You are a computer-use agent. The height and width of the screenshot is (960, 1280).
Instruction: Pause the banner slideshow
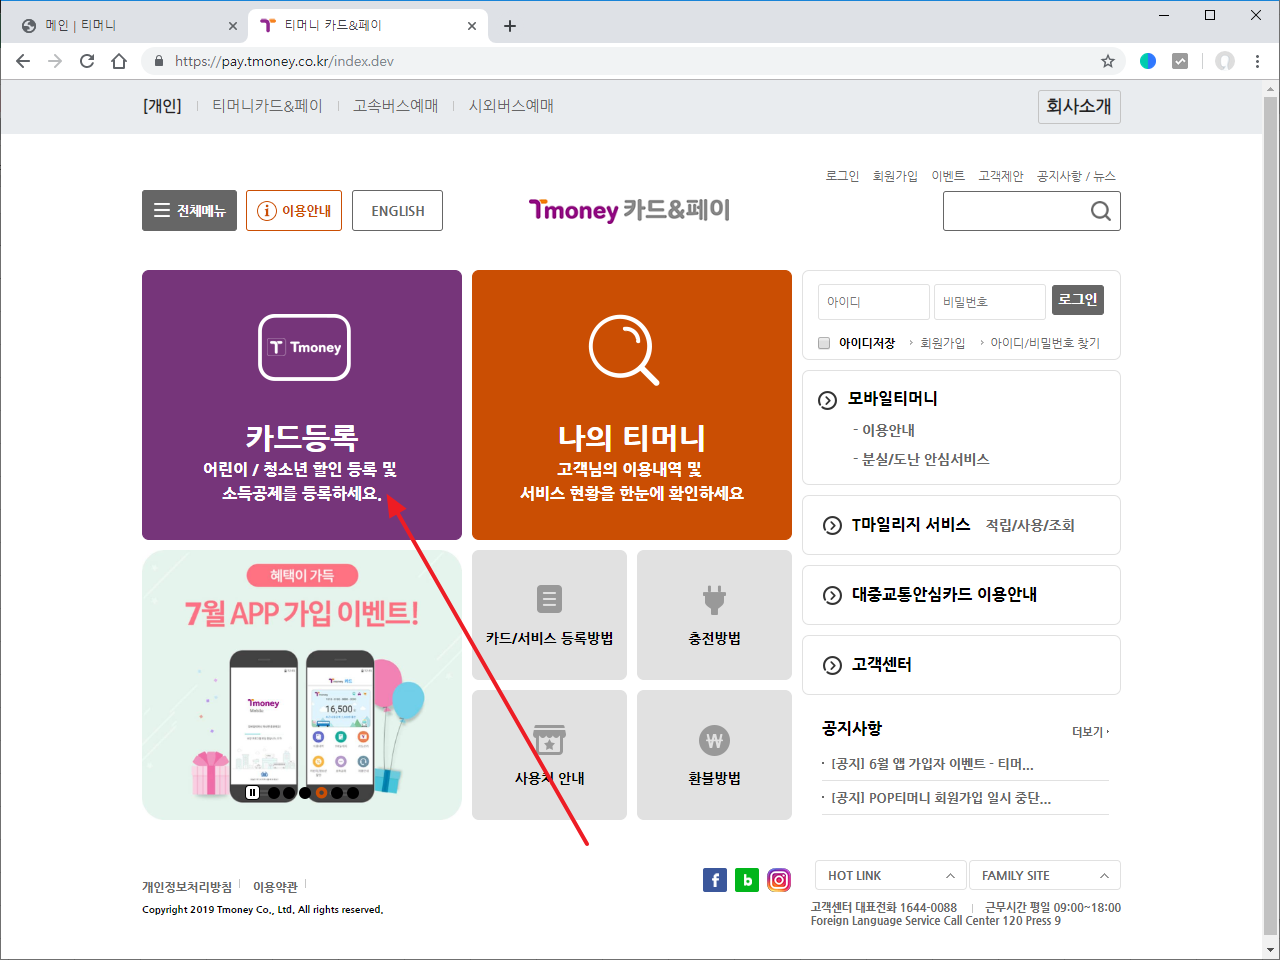click(x=253, y=793)
